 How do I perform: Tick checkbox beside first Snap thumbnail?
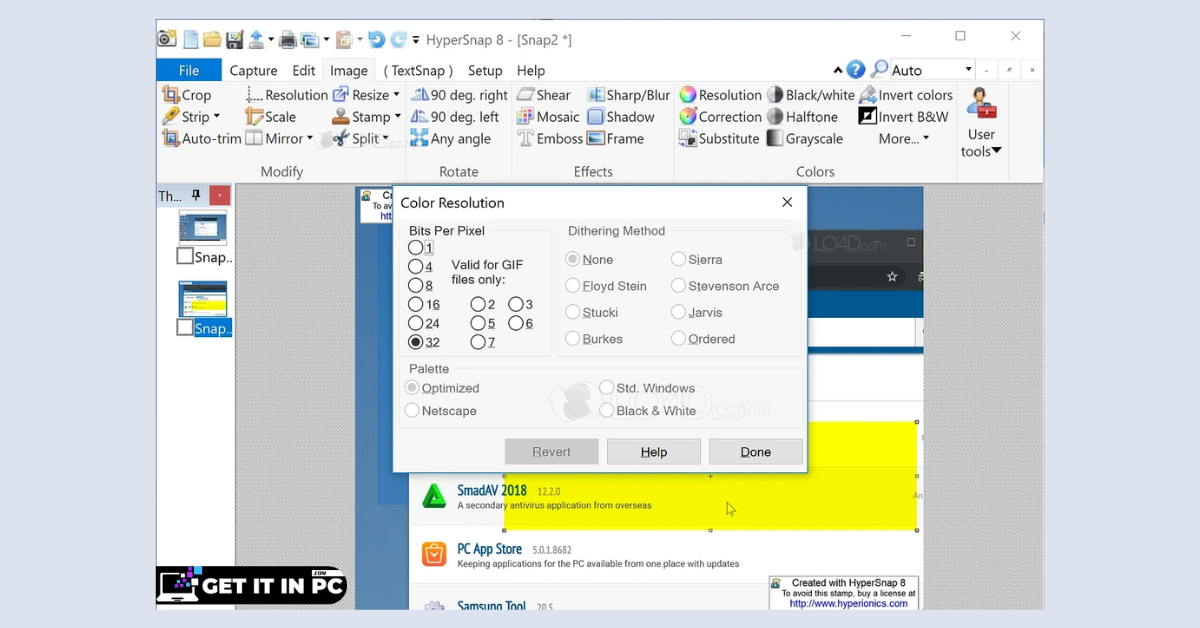185,257
